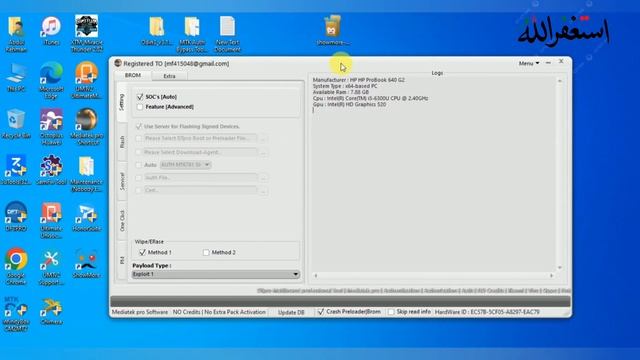Click the HardWare ID text in the status bar
Image resolution: width=640 pixels, height=360 pixels.
point(487,312)
